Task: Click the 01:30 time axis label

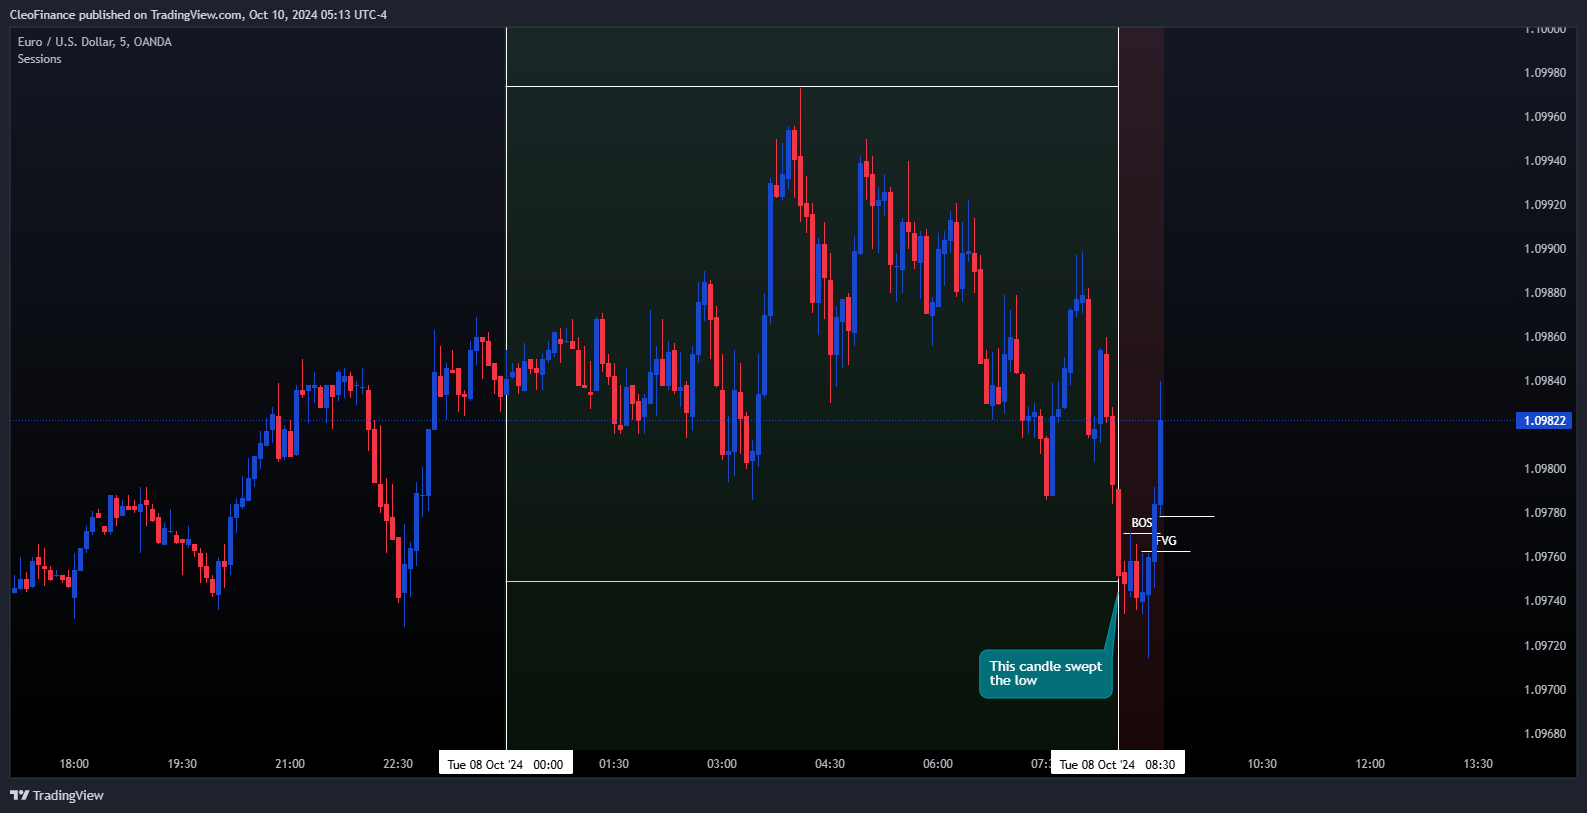Action: 614,764
